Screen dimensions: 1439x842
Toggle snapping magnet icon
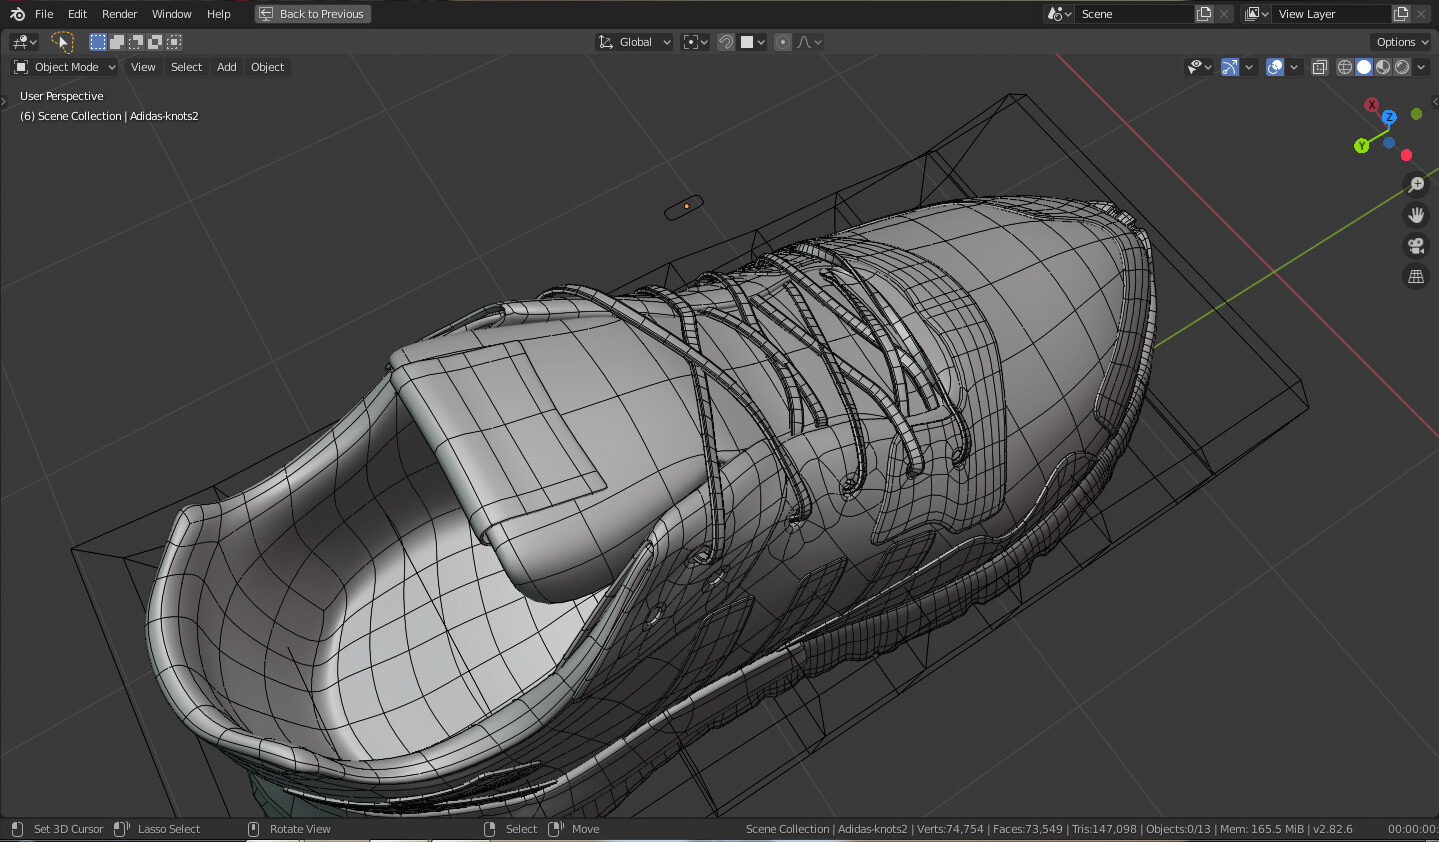click(726, 42)
